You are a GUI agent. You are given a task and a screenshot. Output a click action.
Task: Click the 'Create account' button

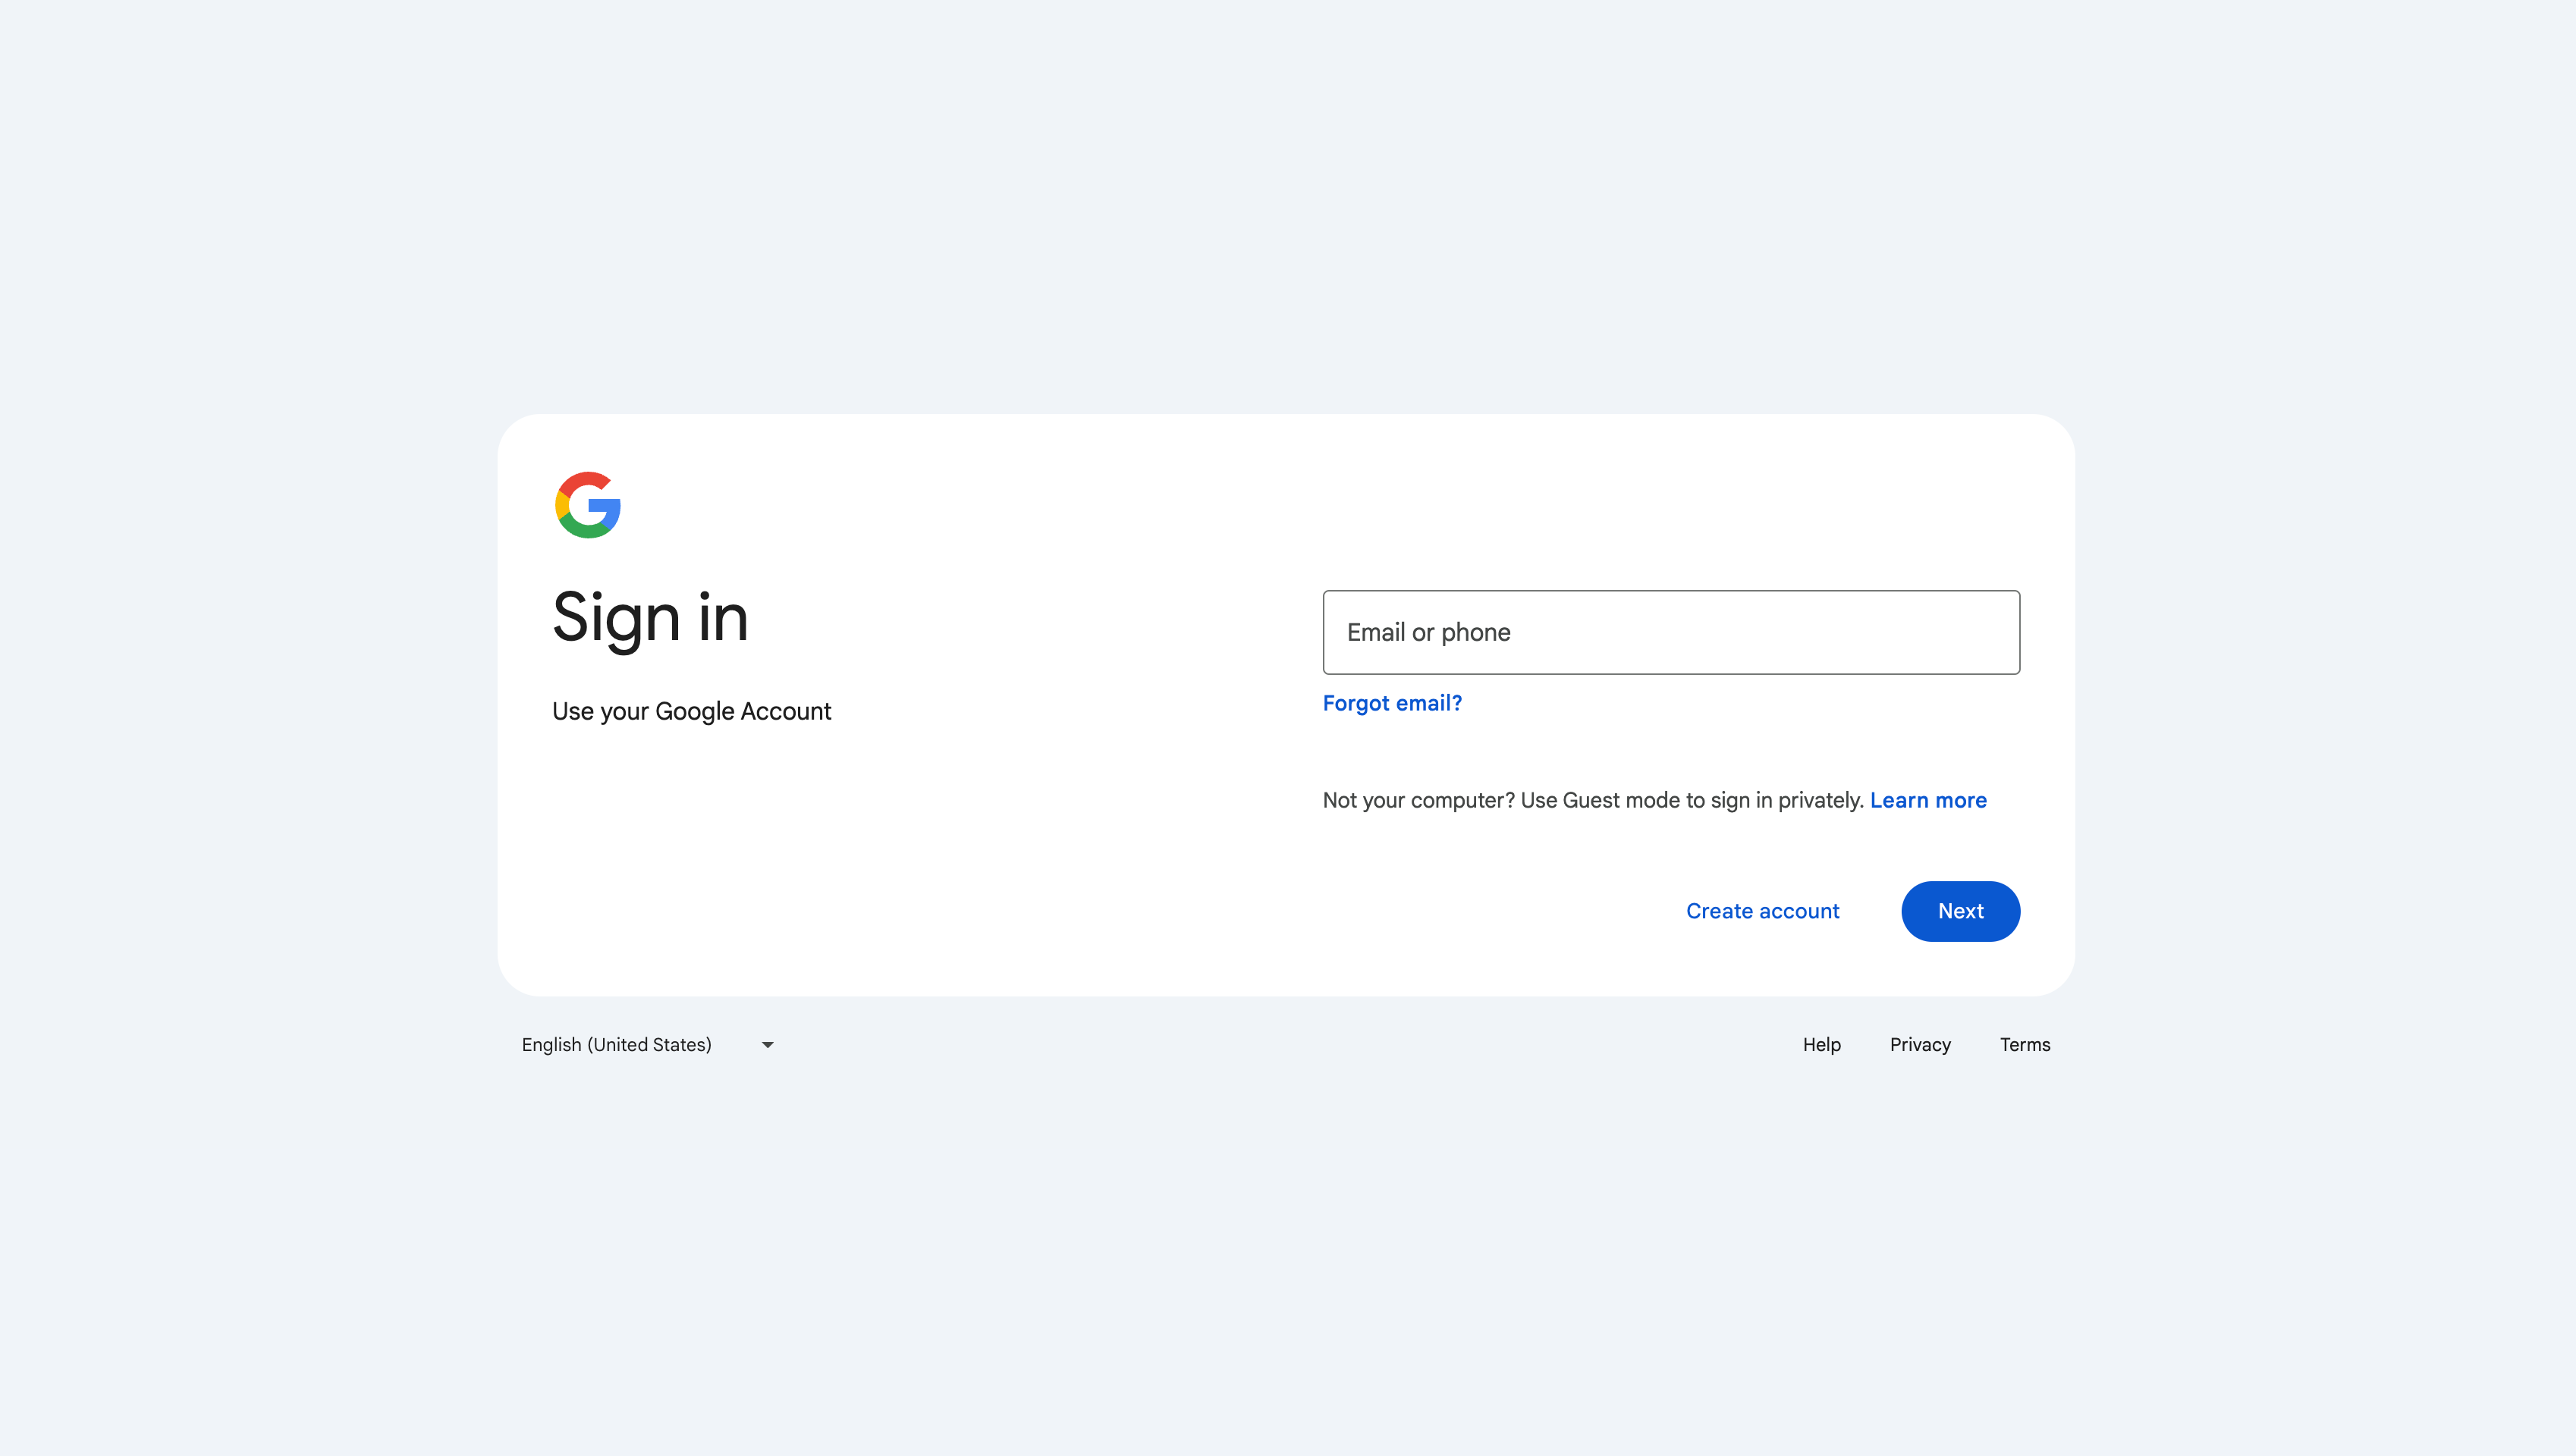coord(1762,909)
